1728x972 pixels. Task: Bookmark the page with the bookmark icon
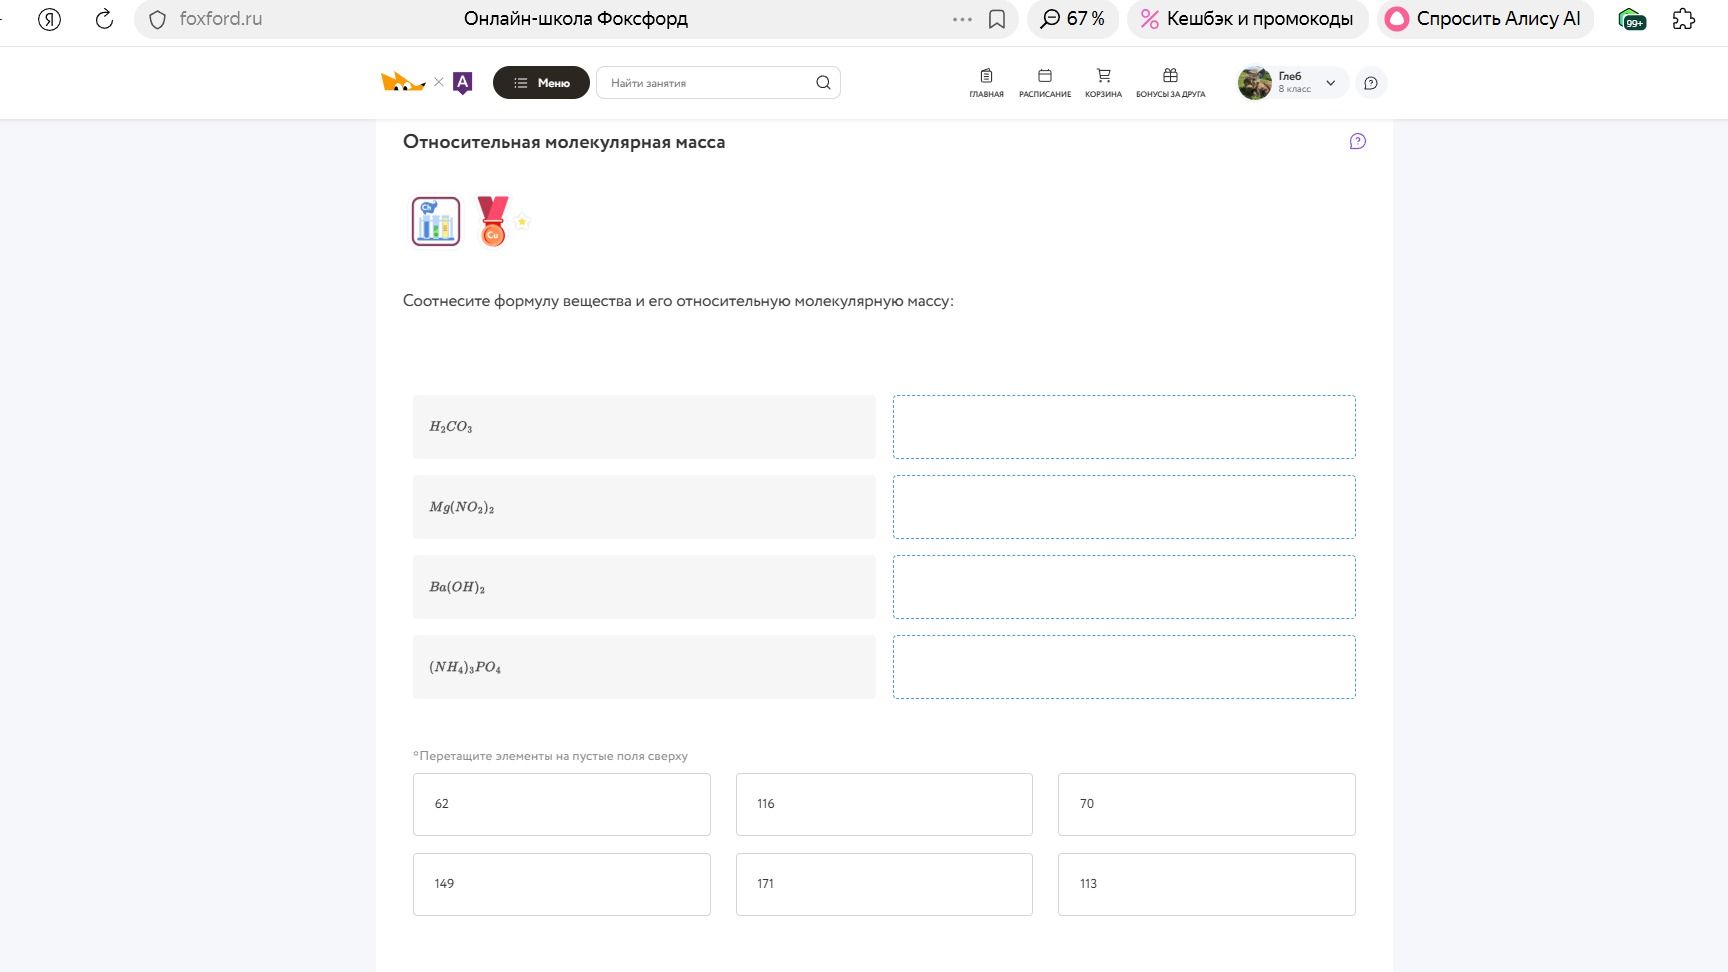(x=997, y=19)
